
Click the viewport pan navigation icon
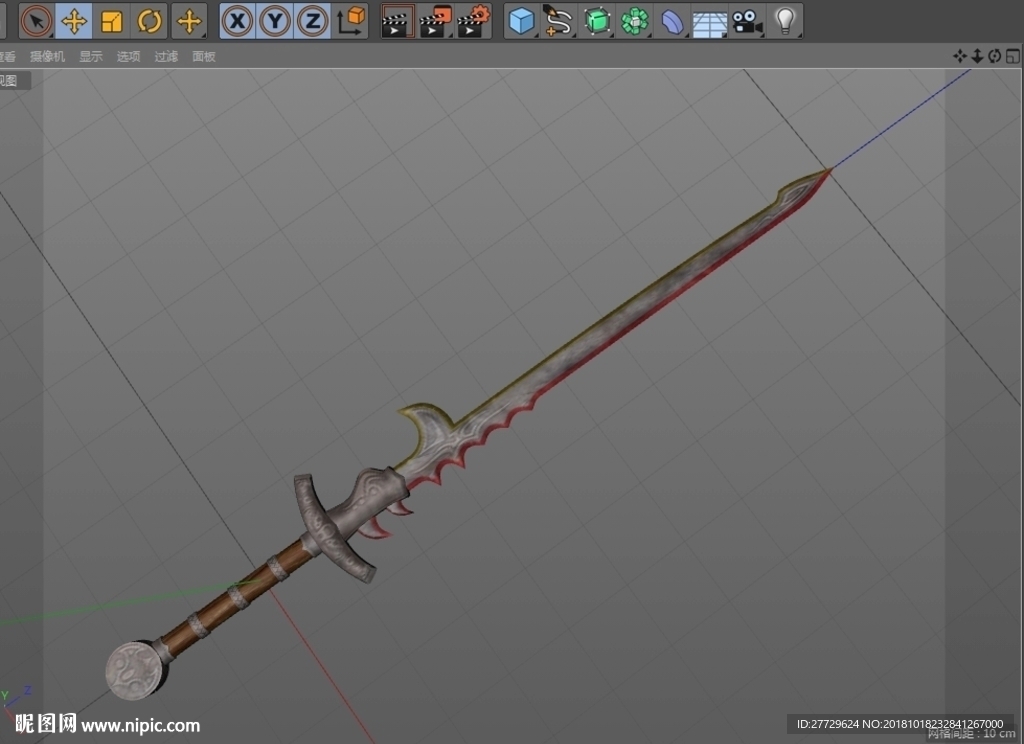[959, 56]
